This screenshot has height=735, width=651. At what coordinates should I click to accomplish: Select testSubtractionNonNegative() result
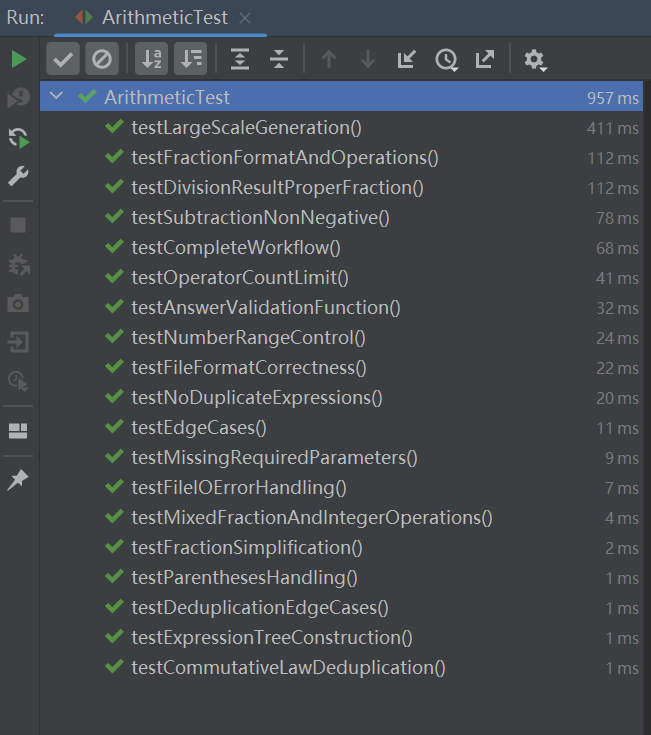point(341,218)
